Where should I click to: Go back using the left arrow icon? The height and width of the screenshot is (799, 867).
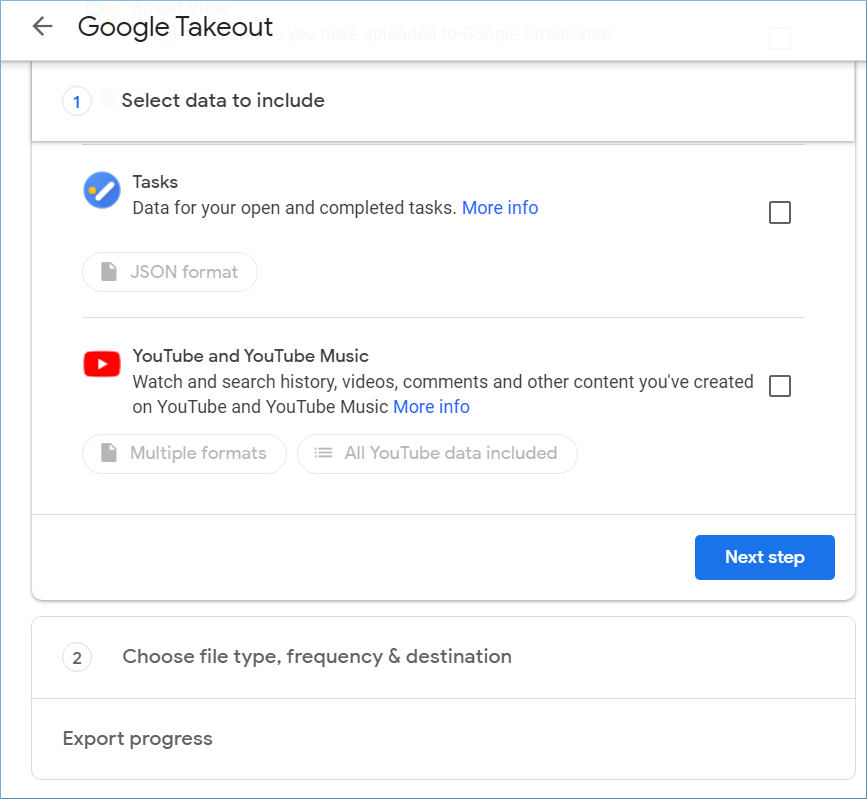click(43, 26)
